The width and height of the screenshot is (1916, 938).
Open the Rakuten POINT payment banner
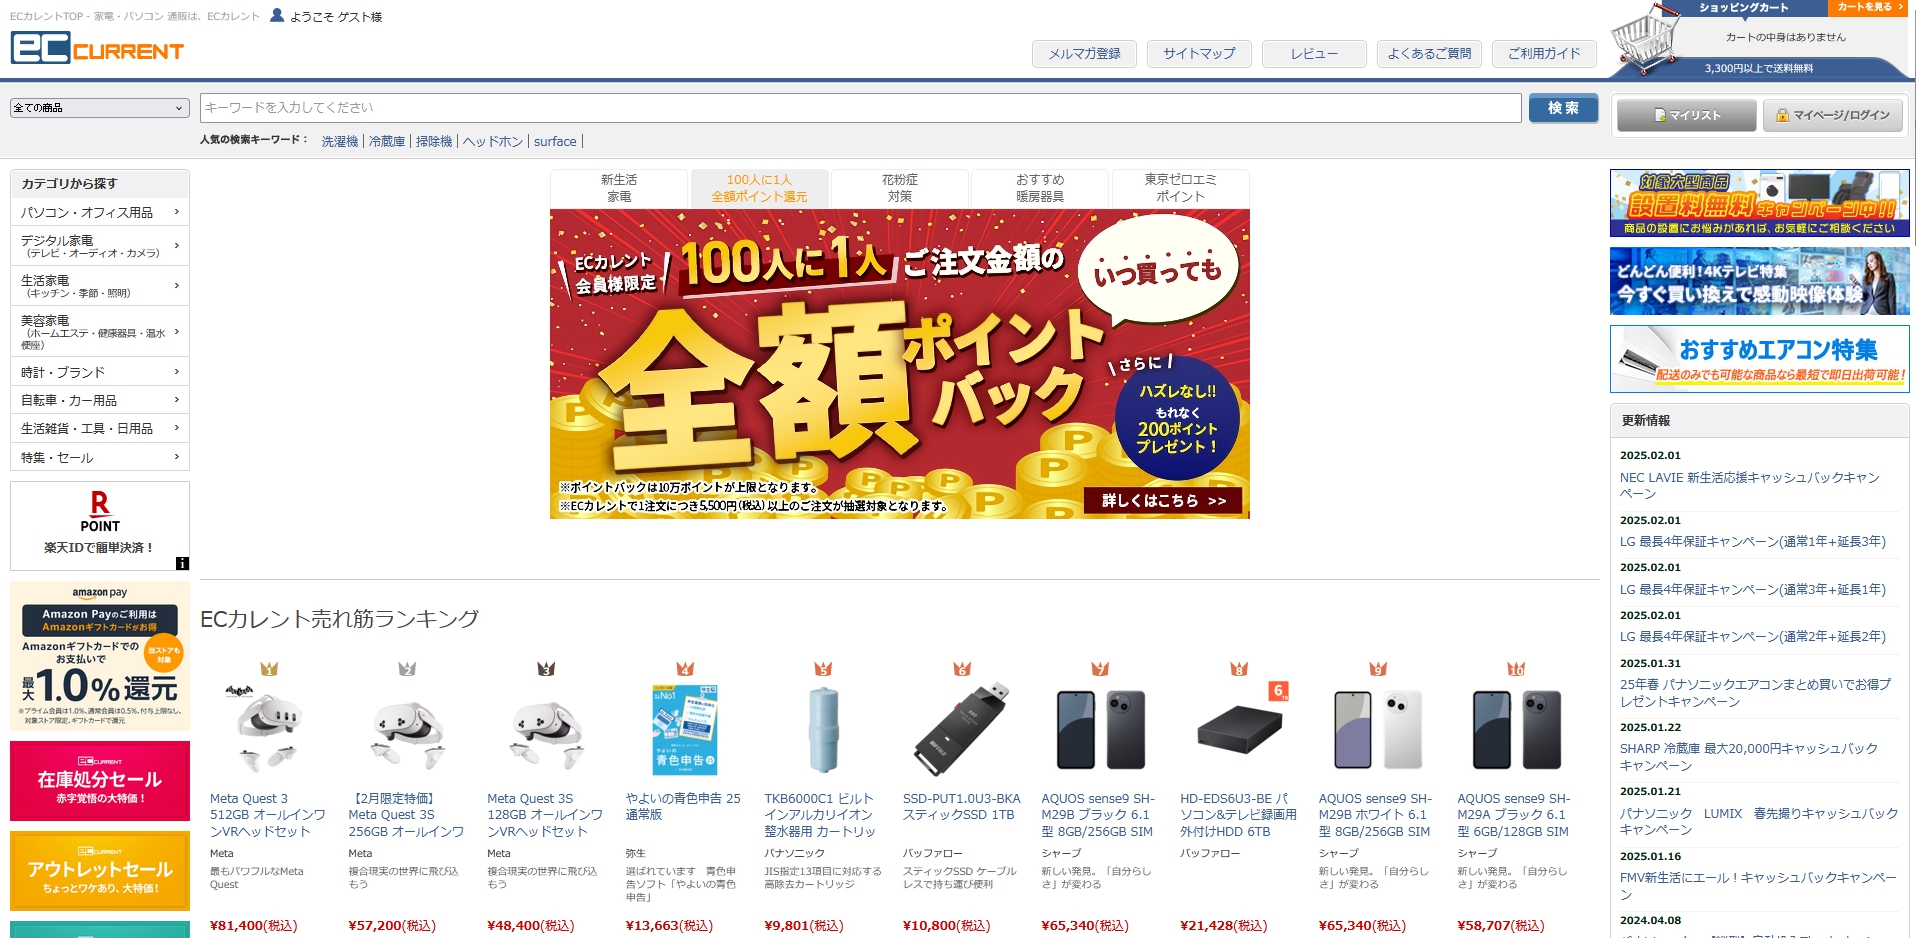pyautogui.click(x=100, y=526)
